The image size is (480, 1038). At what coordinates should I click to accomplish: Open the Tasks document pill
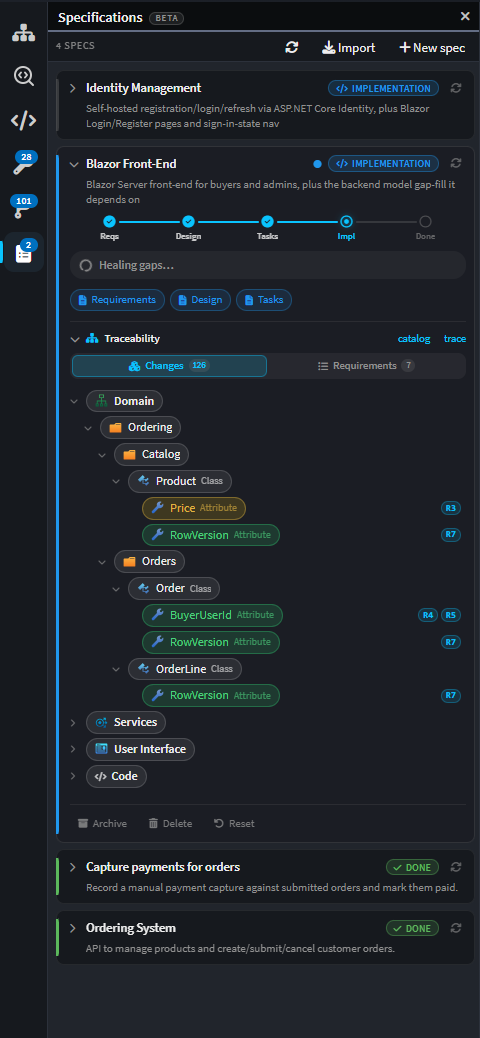click(264, 300)
